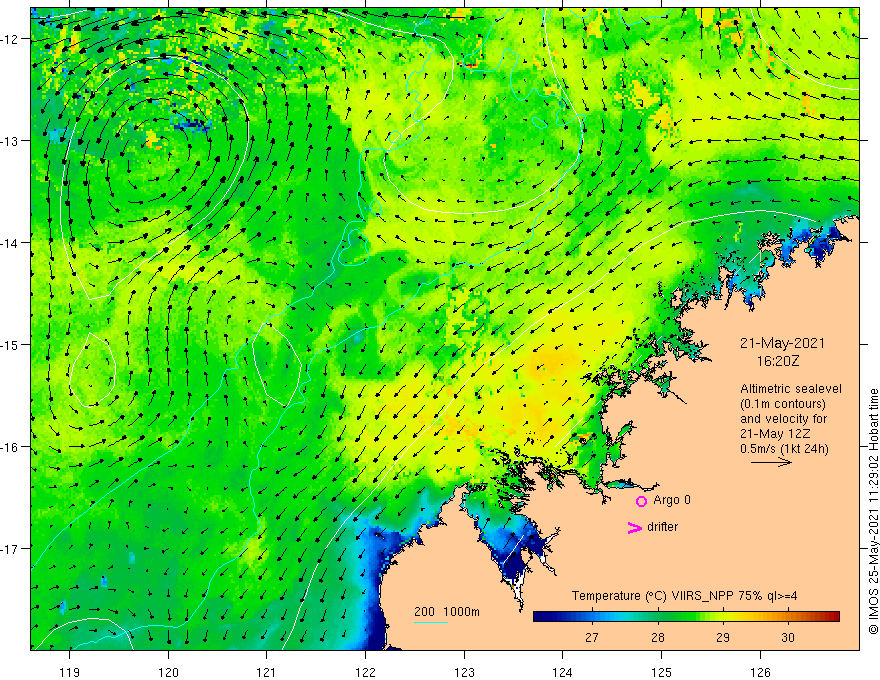The image size is (880, 680).
Task: Click the 0.5m/s velocity reference arrow
Action: tap(771, 462)
